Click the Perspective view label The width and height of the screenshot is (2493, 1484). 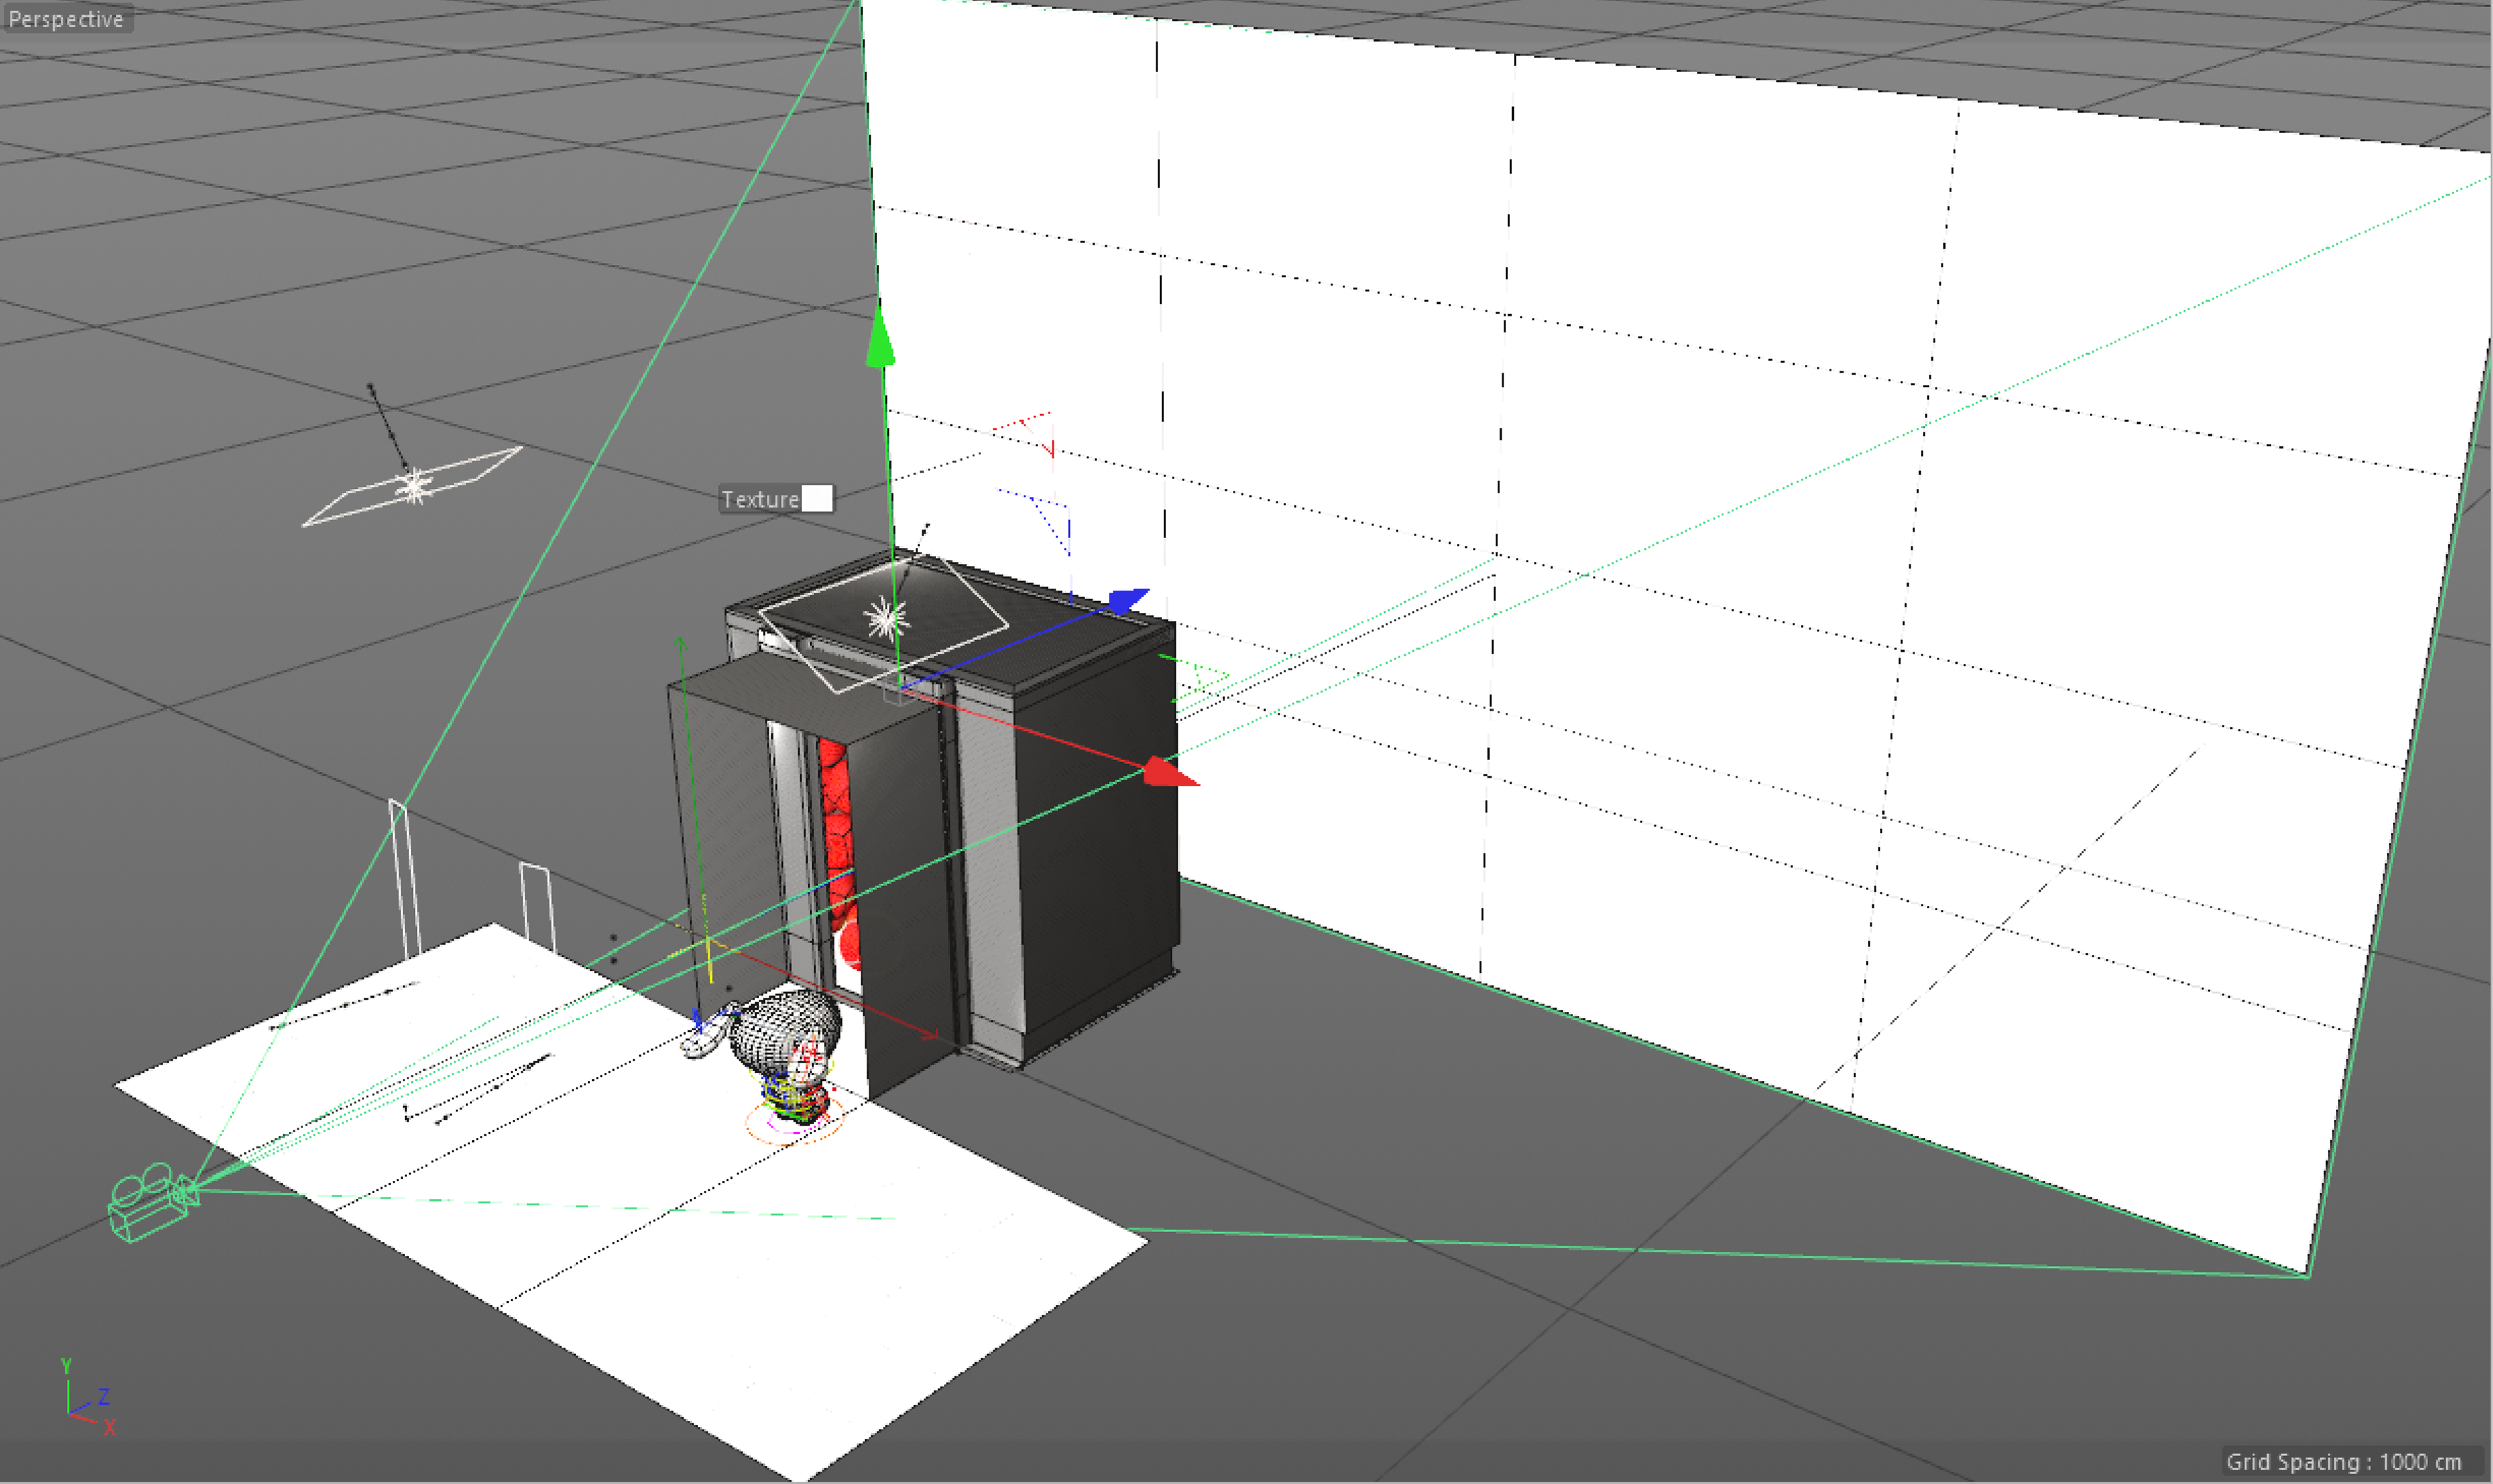tap(66, 18)
